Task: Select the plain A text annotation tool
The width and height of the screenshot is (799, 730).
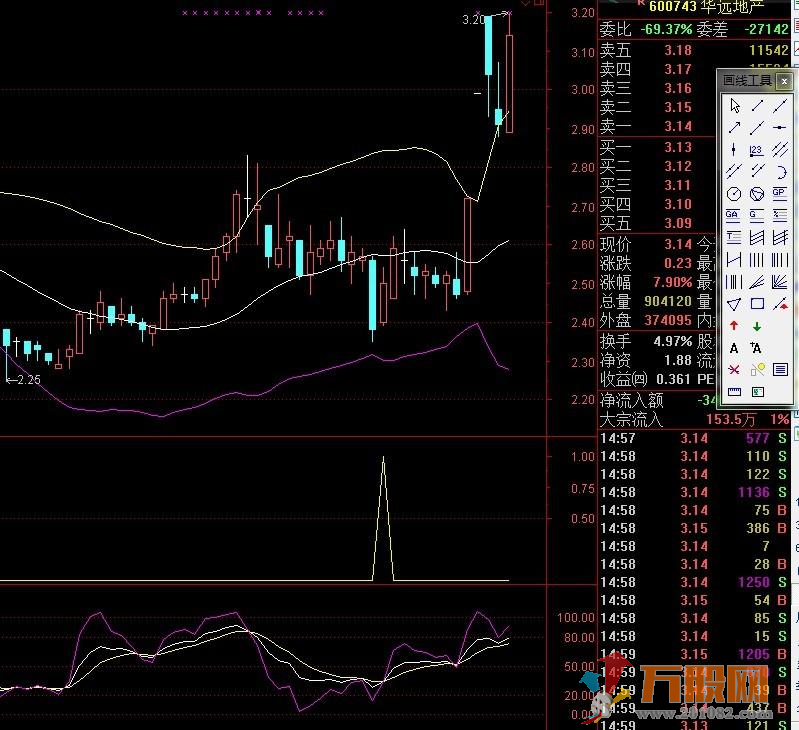Action: [733, 348]
